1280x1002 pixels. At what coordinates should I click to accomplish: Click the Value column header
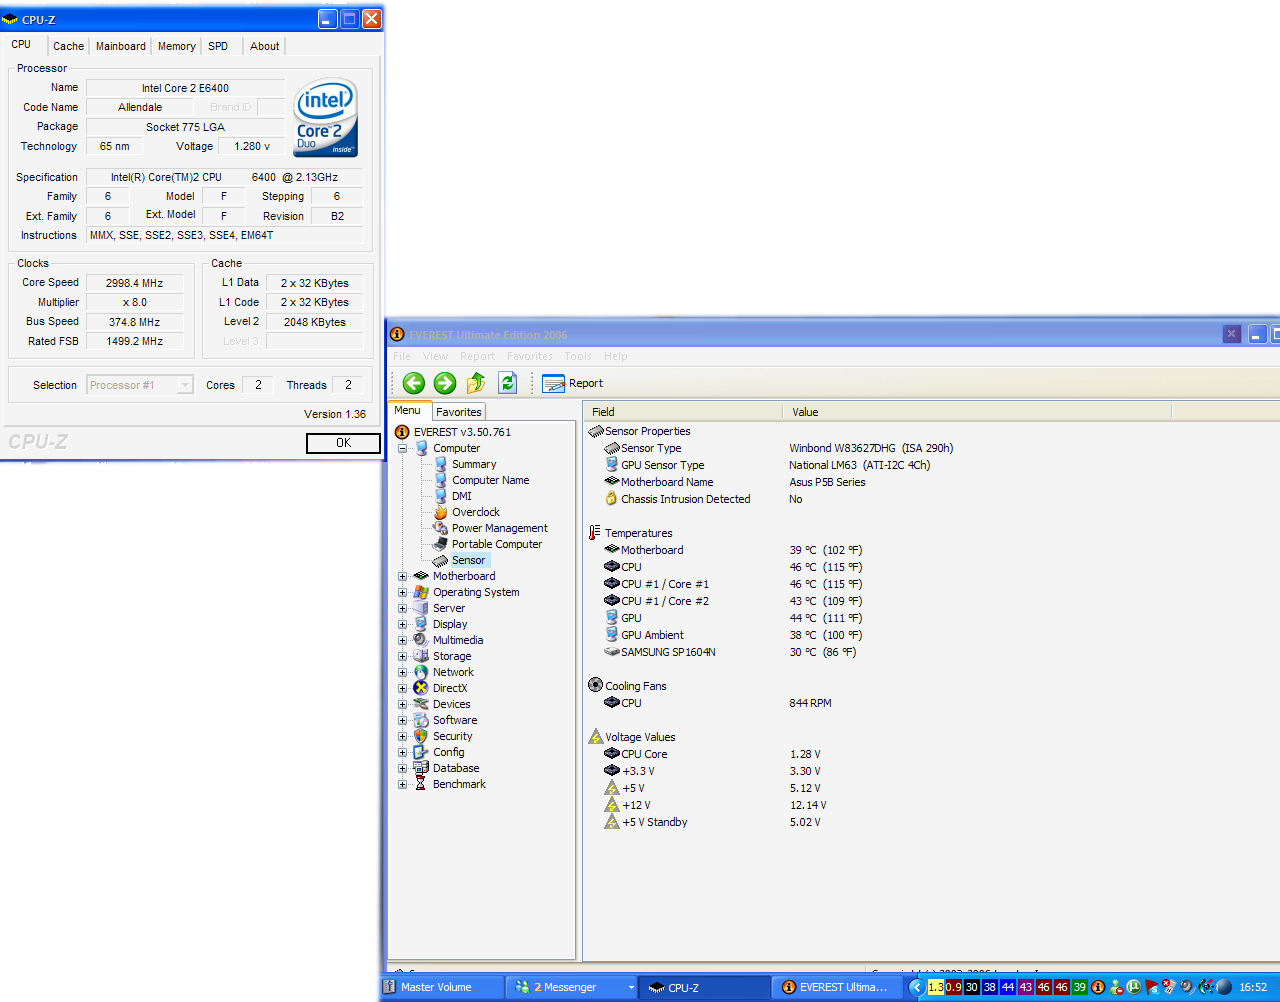click(976, 412)
